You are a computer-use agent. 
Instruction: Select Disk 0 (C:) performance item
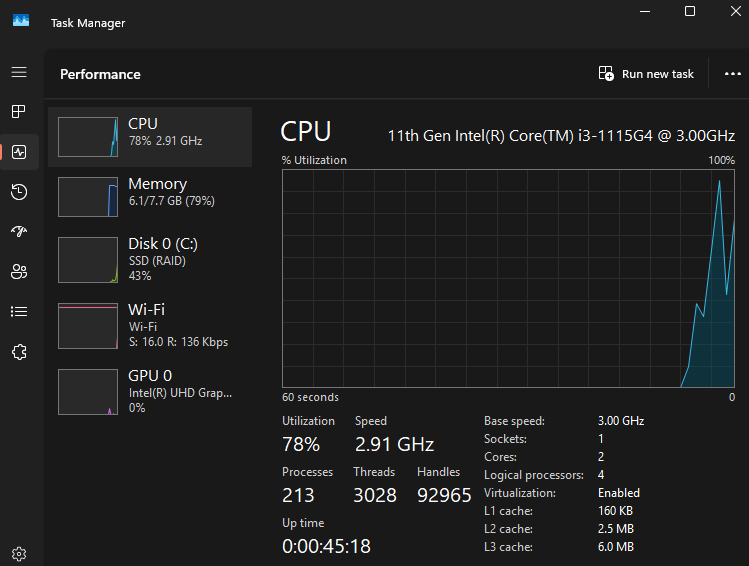coord(150,259)
